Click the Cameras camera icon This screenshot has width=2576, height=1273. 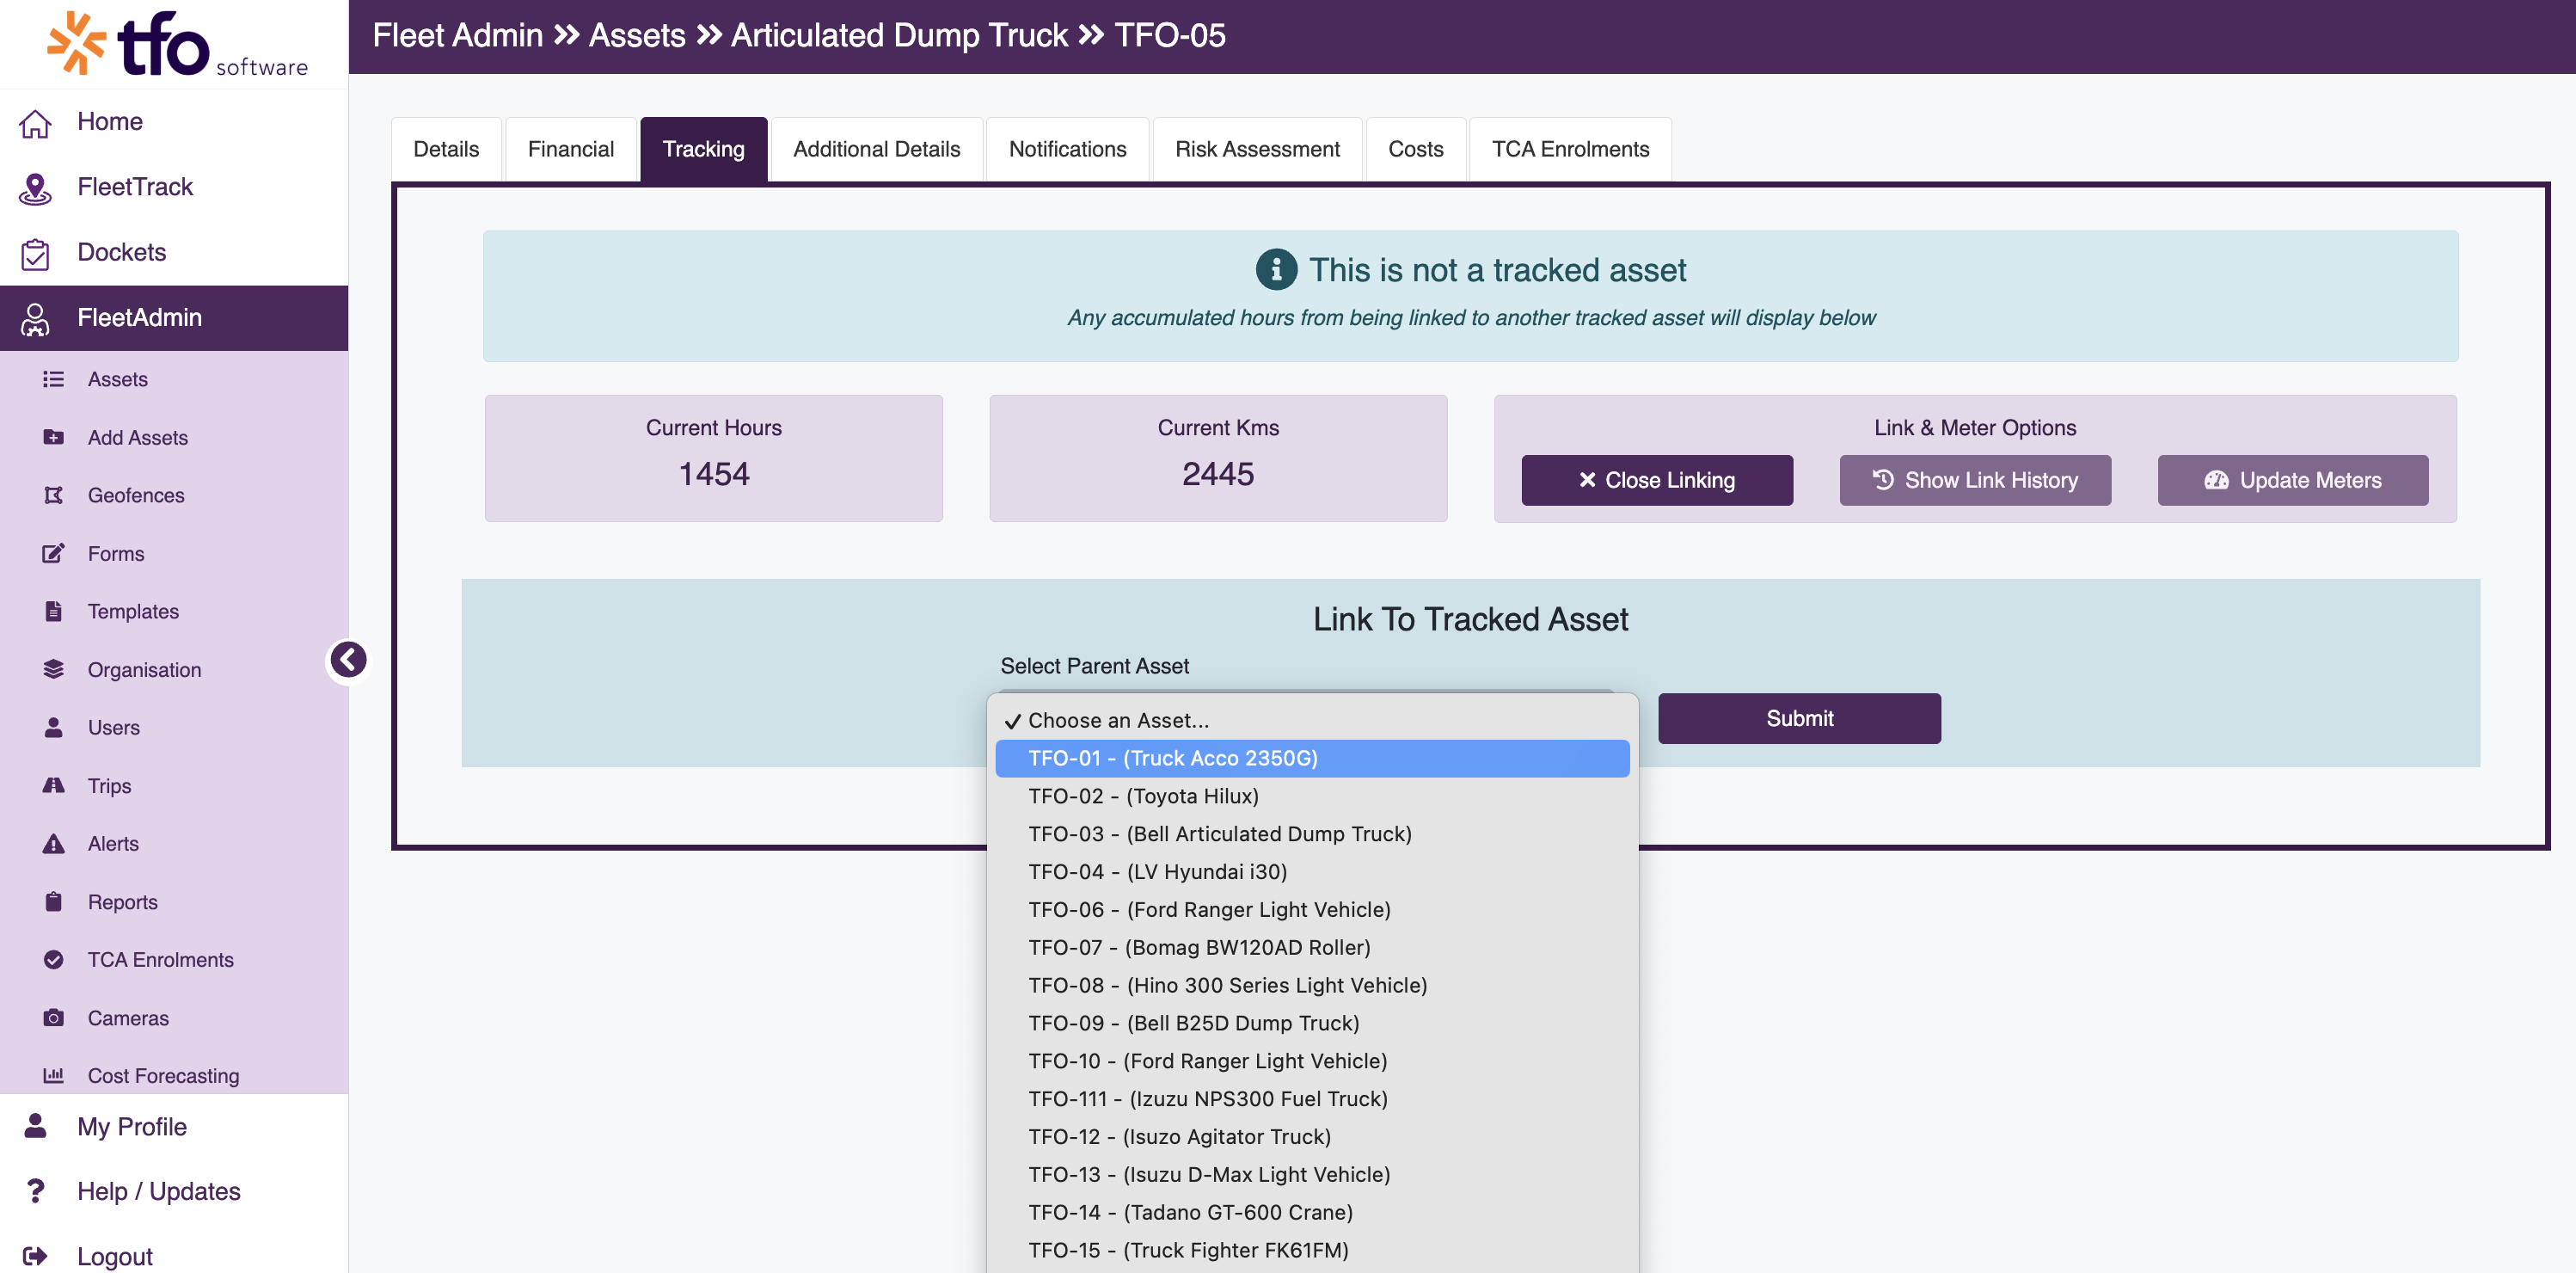tap(53, 1017)
